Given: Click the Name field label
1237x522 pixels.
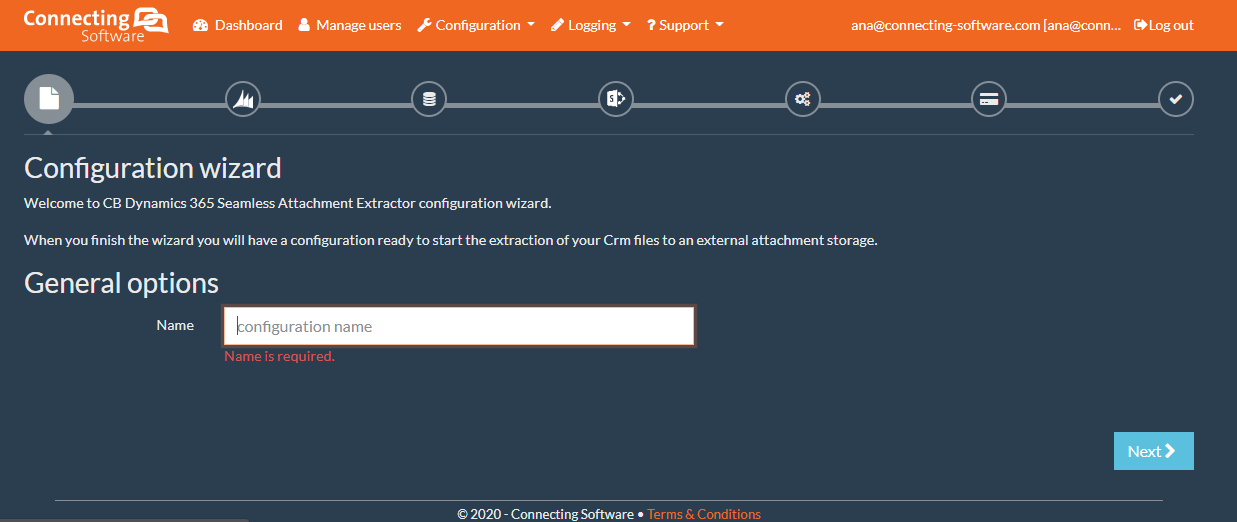Looking at the screenshot, I should coord(175,325).
